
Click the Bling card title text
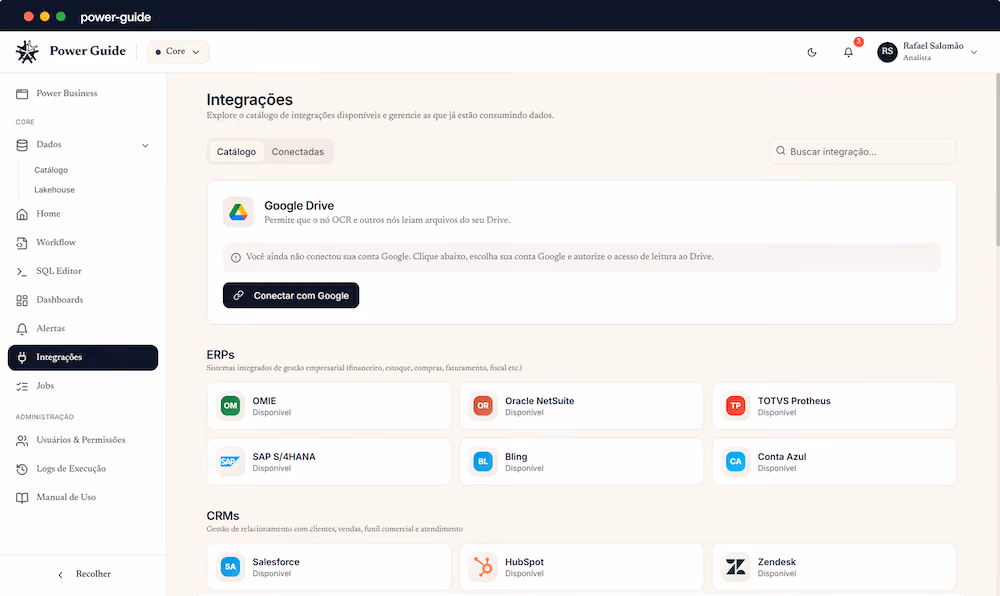516,456
